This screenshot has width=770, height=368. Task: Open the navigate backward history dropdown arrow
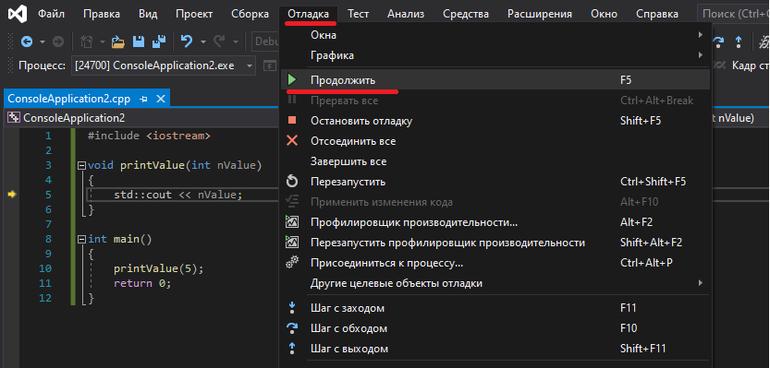(42, 42)
